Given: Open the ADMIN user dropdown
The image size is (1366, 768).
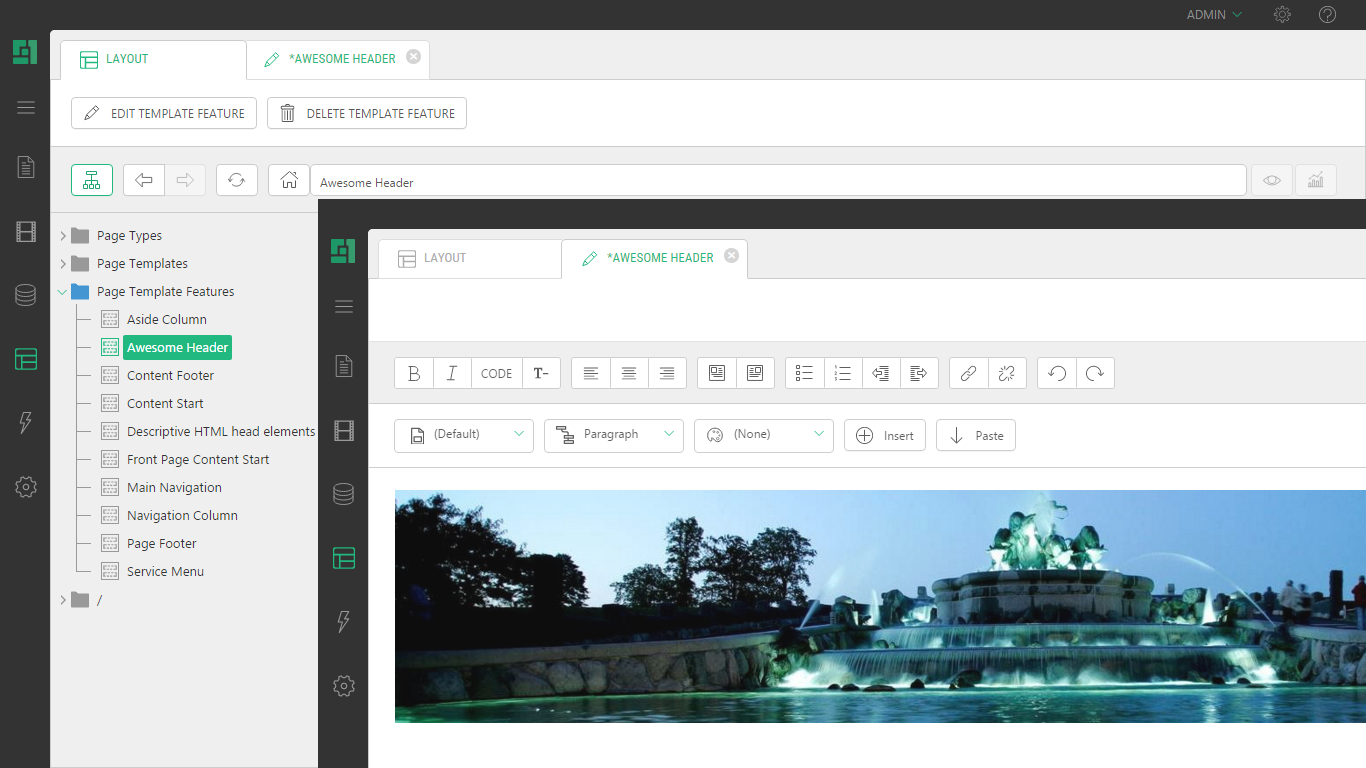Looking at the screenshot, I should [1214, 15].
